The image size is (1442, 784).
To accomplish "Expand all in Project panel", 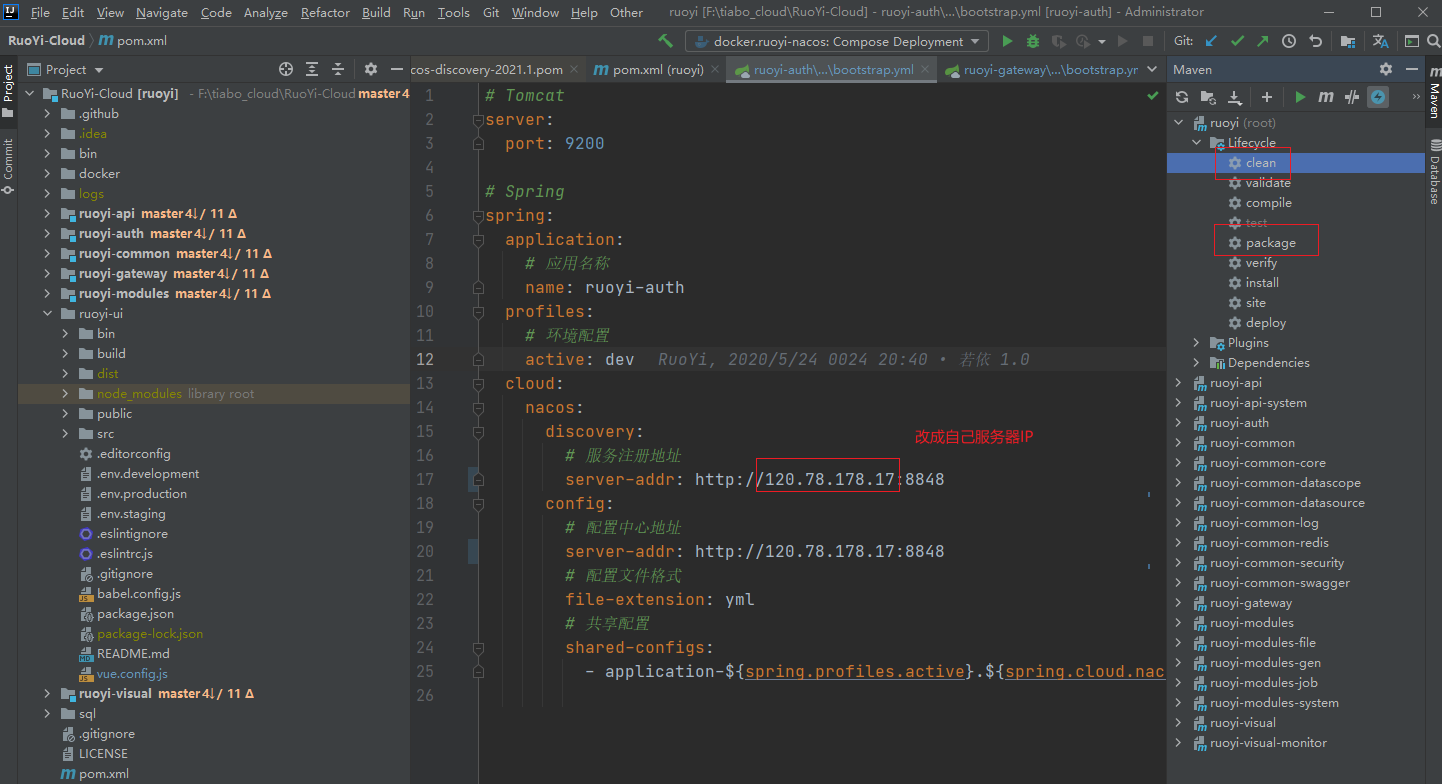I will [x=312, y=69].
